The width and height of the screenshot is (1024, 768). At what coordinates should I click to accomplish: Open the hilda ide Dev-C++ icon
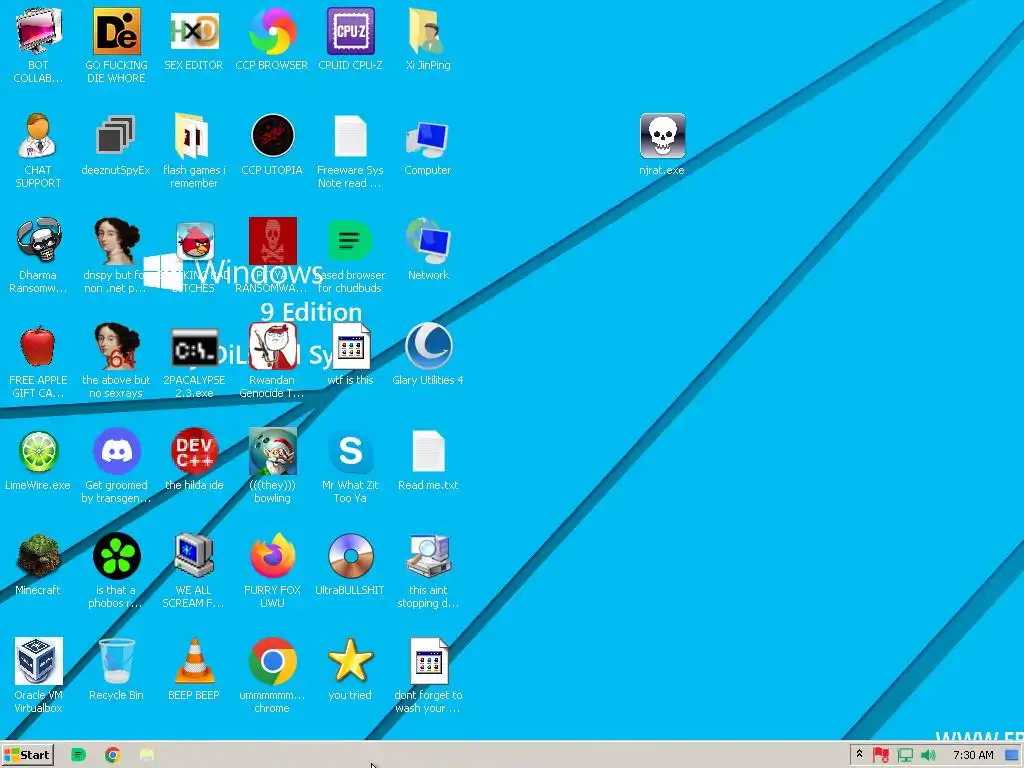click(x=194, y=460)
